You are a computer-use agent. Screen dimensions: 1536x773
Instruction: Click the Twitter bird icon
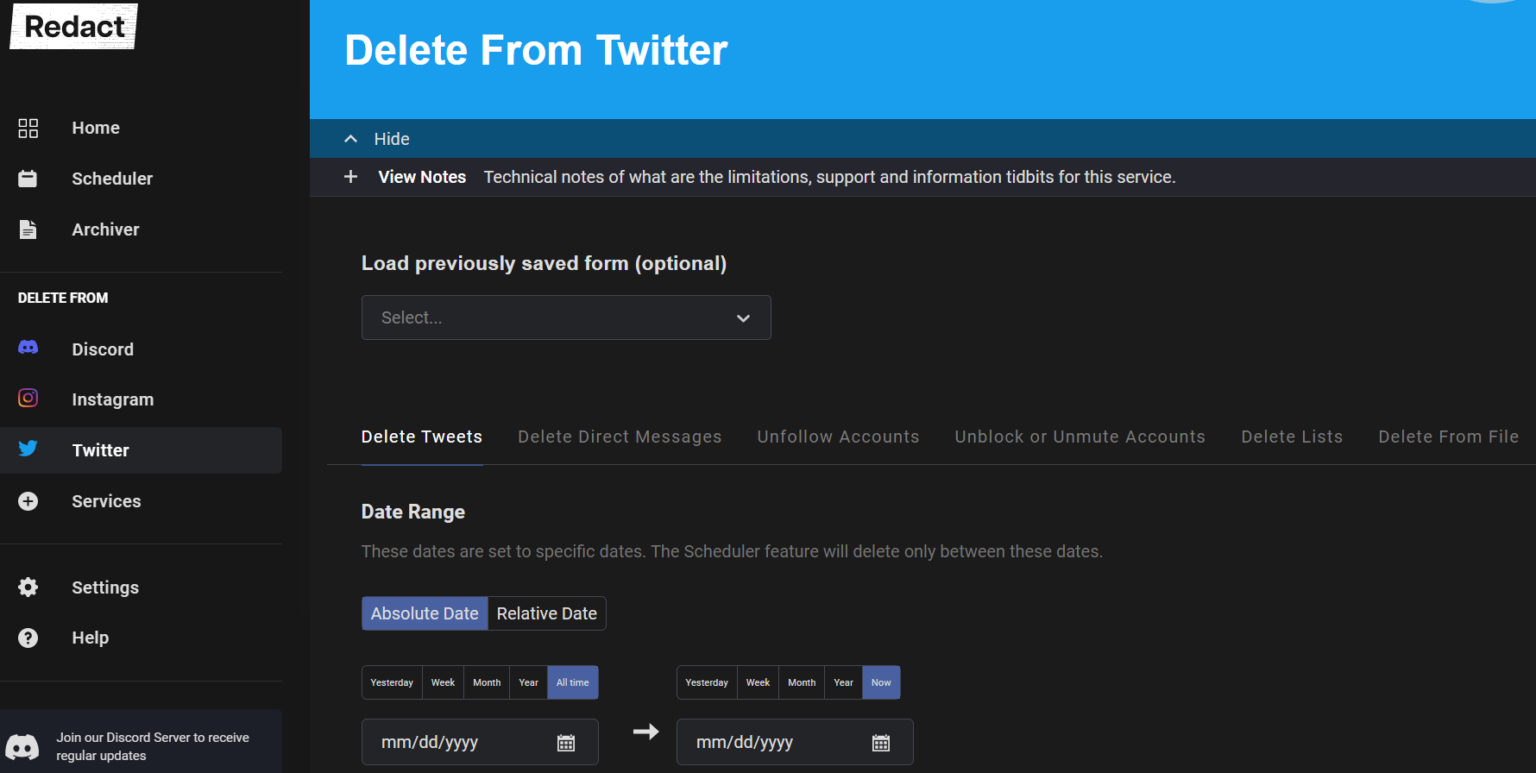[28, 449]
